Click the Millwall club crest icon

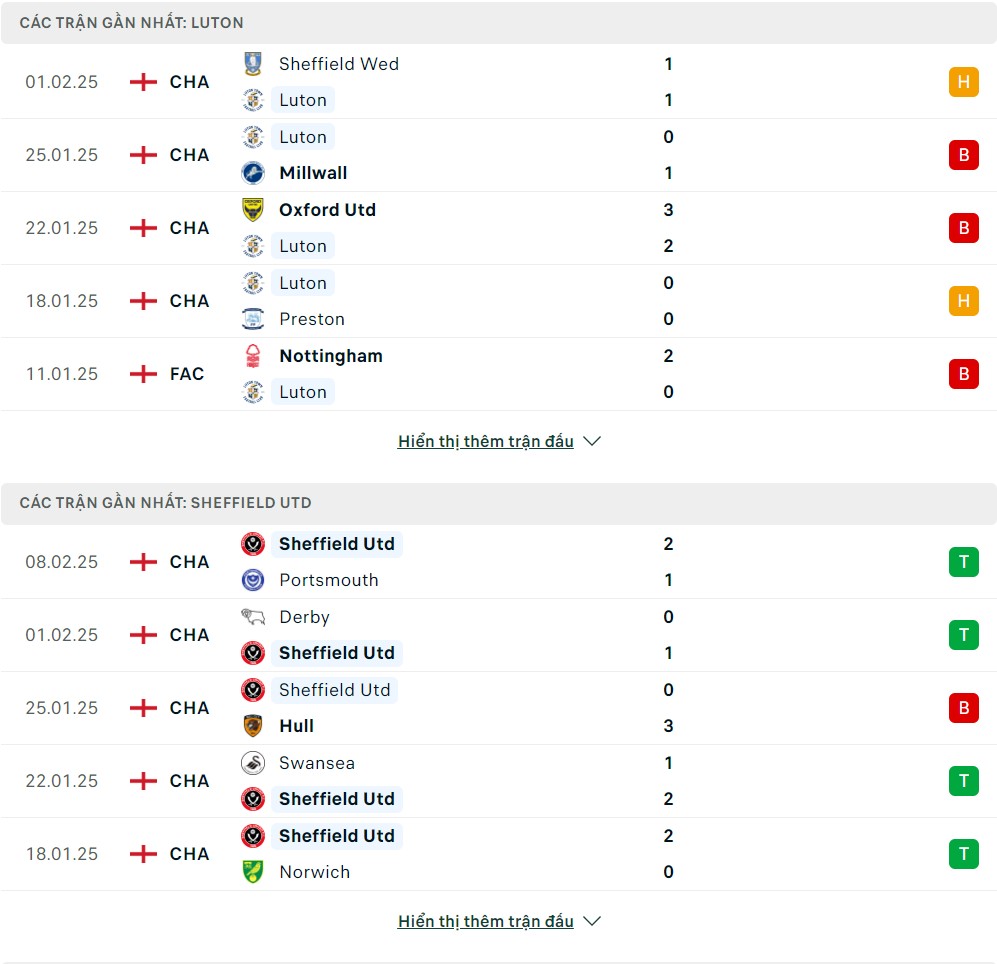pyautogui.click(x=253, y=173)
